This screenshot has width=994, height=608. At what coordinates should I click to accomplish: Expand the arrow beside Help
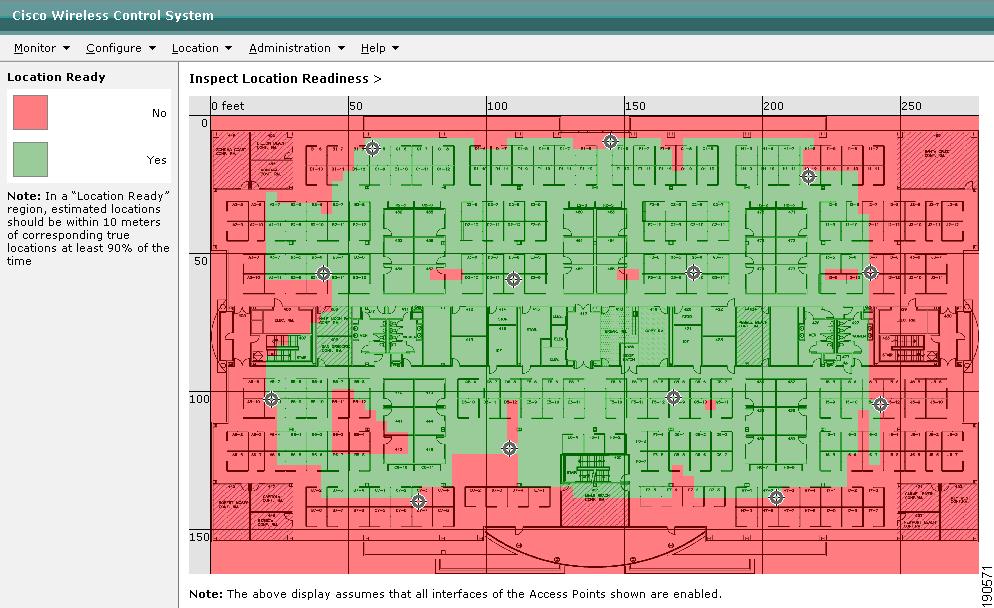point(396,48)
